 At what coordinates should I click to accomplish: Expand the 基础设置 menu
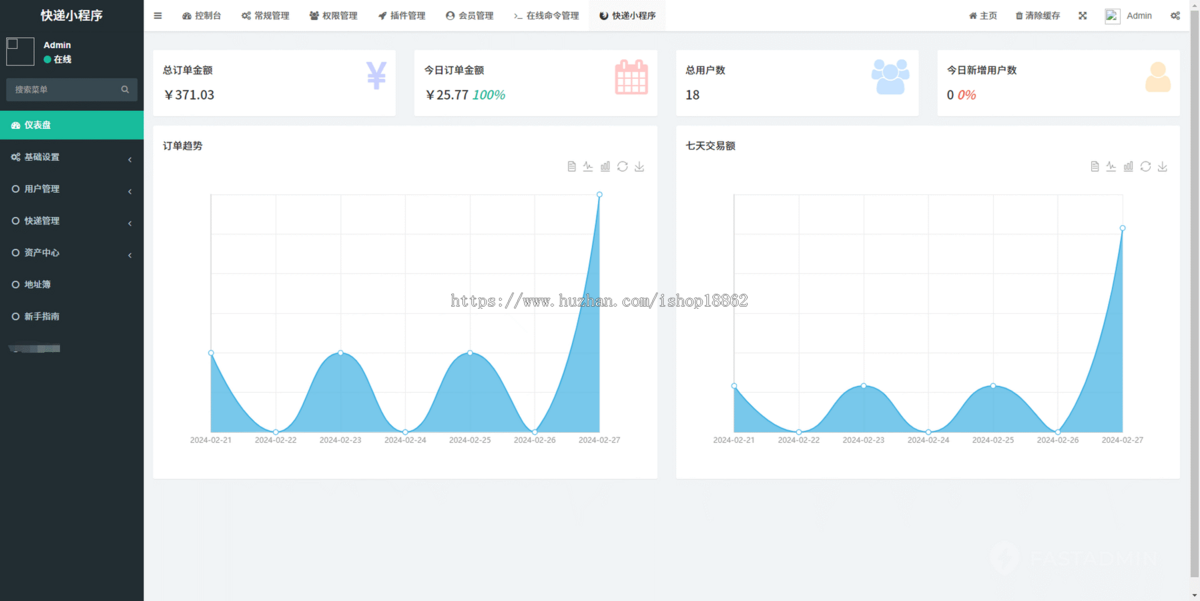click(x=71, y=157)
